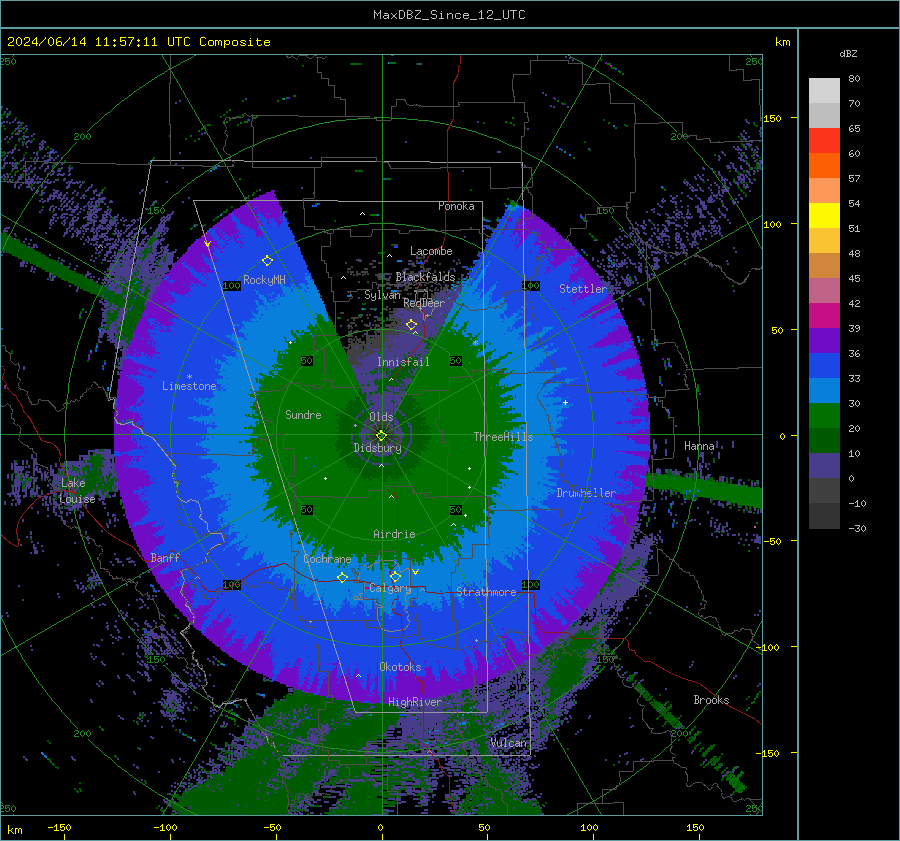900x841 pixels.
Task: Pick the orange swatch between 60 and 57 dBZ
Action: (824, 166)
